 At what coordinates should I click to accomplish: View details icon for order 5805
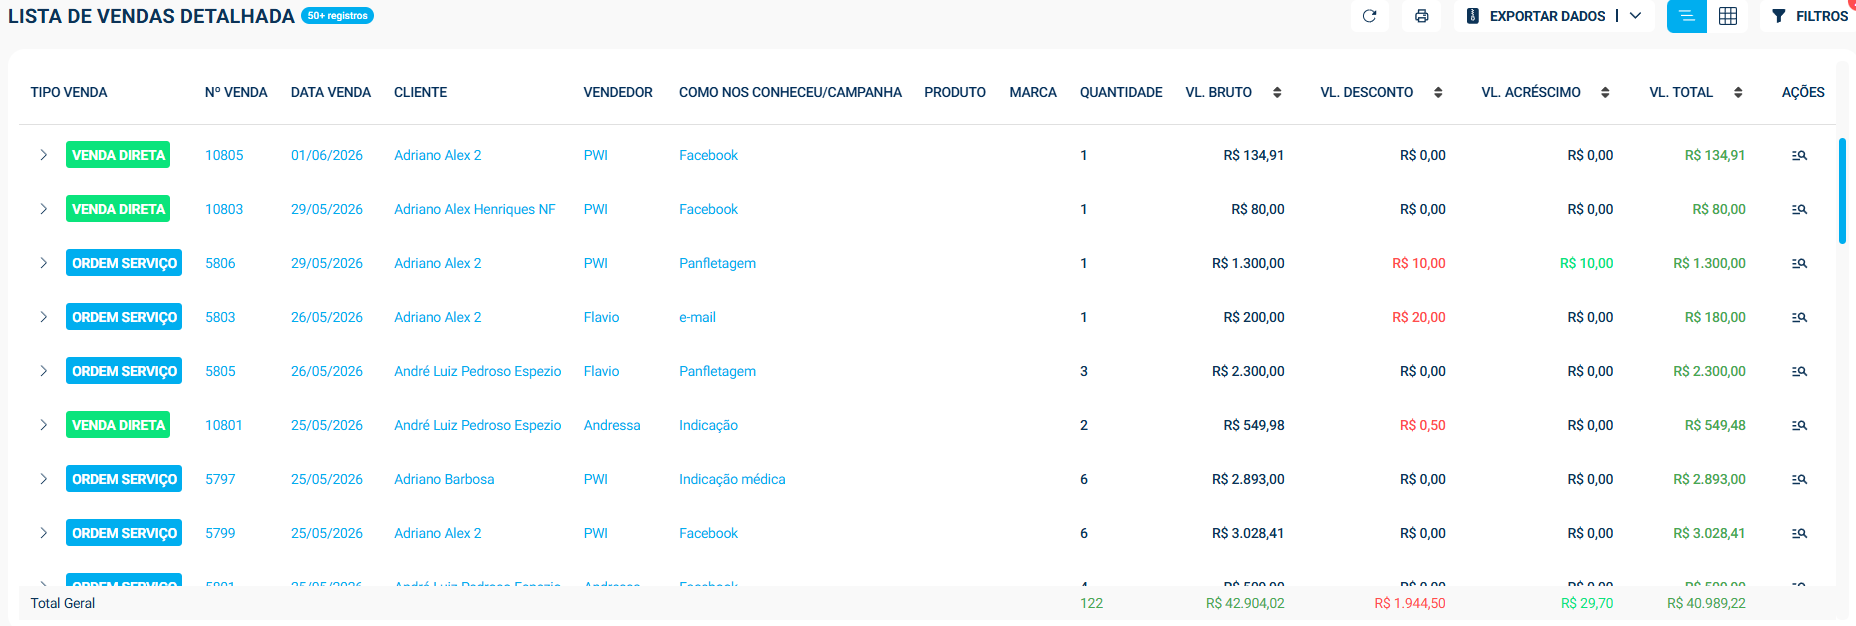(1799, 371)
